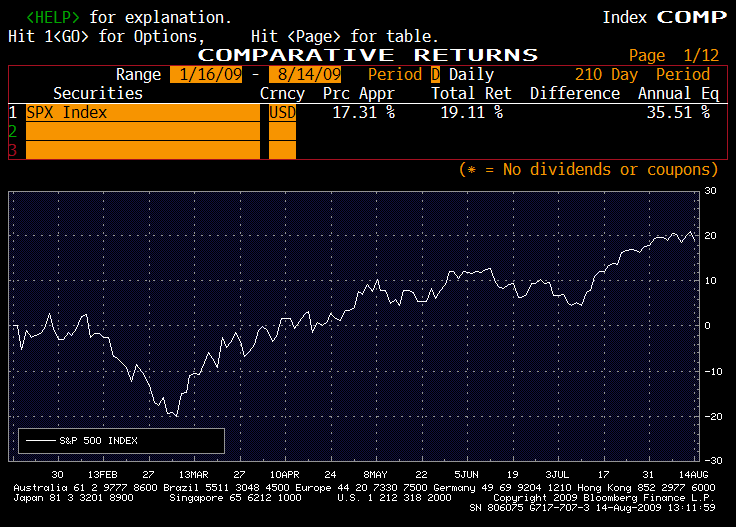Click the No dividends or coupons note
736x527 pixels.
click(x=588, y=169)
